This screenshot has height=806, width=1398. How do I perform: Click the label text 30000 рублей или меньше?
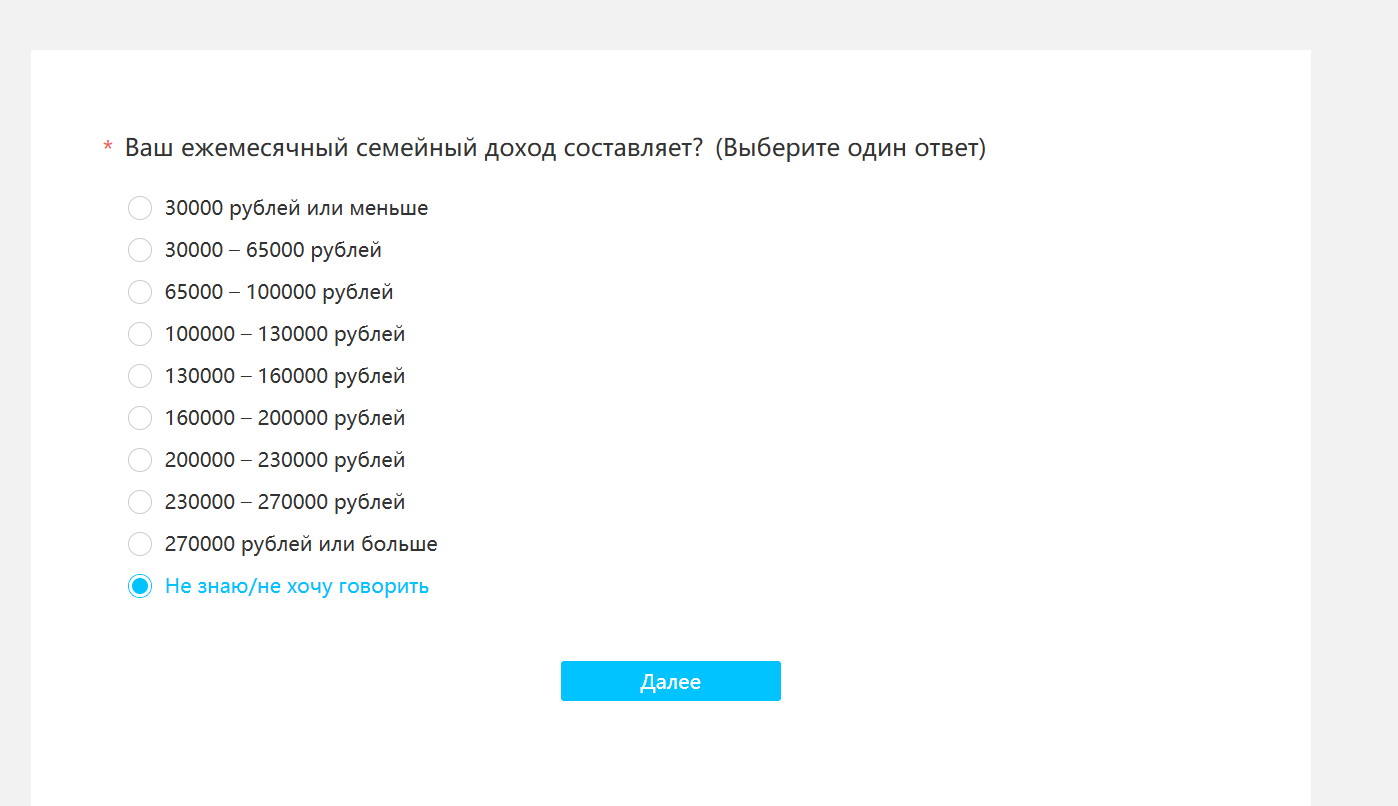click(296, 208)
